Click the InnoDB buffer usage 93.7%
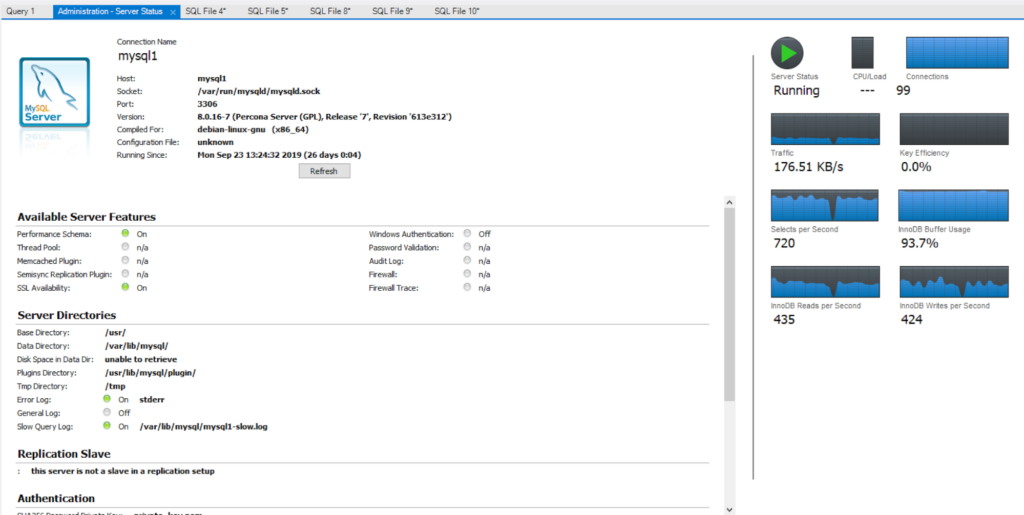Viewport: 1024px width, 515px height. pos(920,243)
